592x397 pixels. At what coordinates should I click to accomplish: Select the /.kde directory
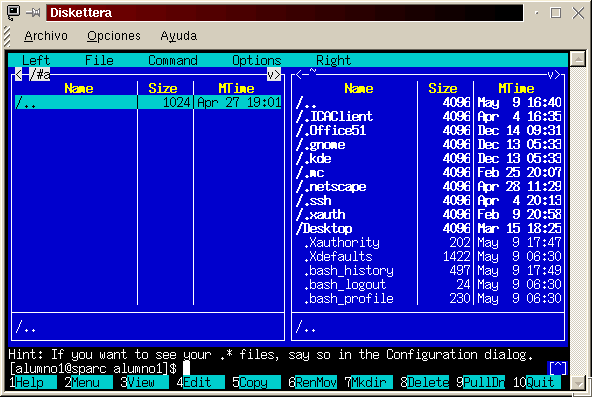point(428,158)
